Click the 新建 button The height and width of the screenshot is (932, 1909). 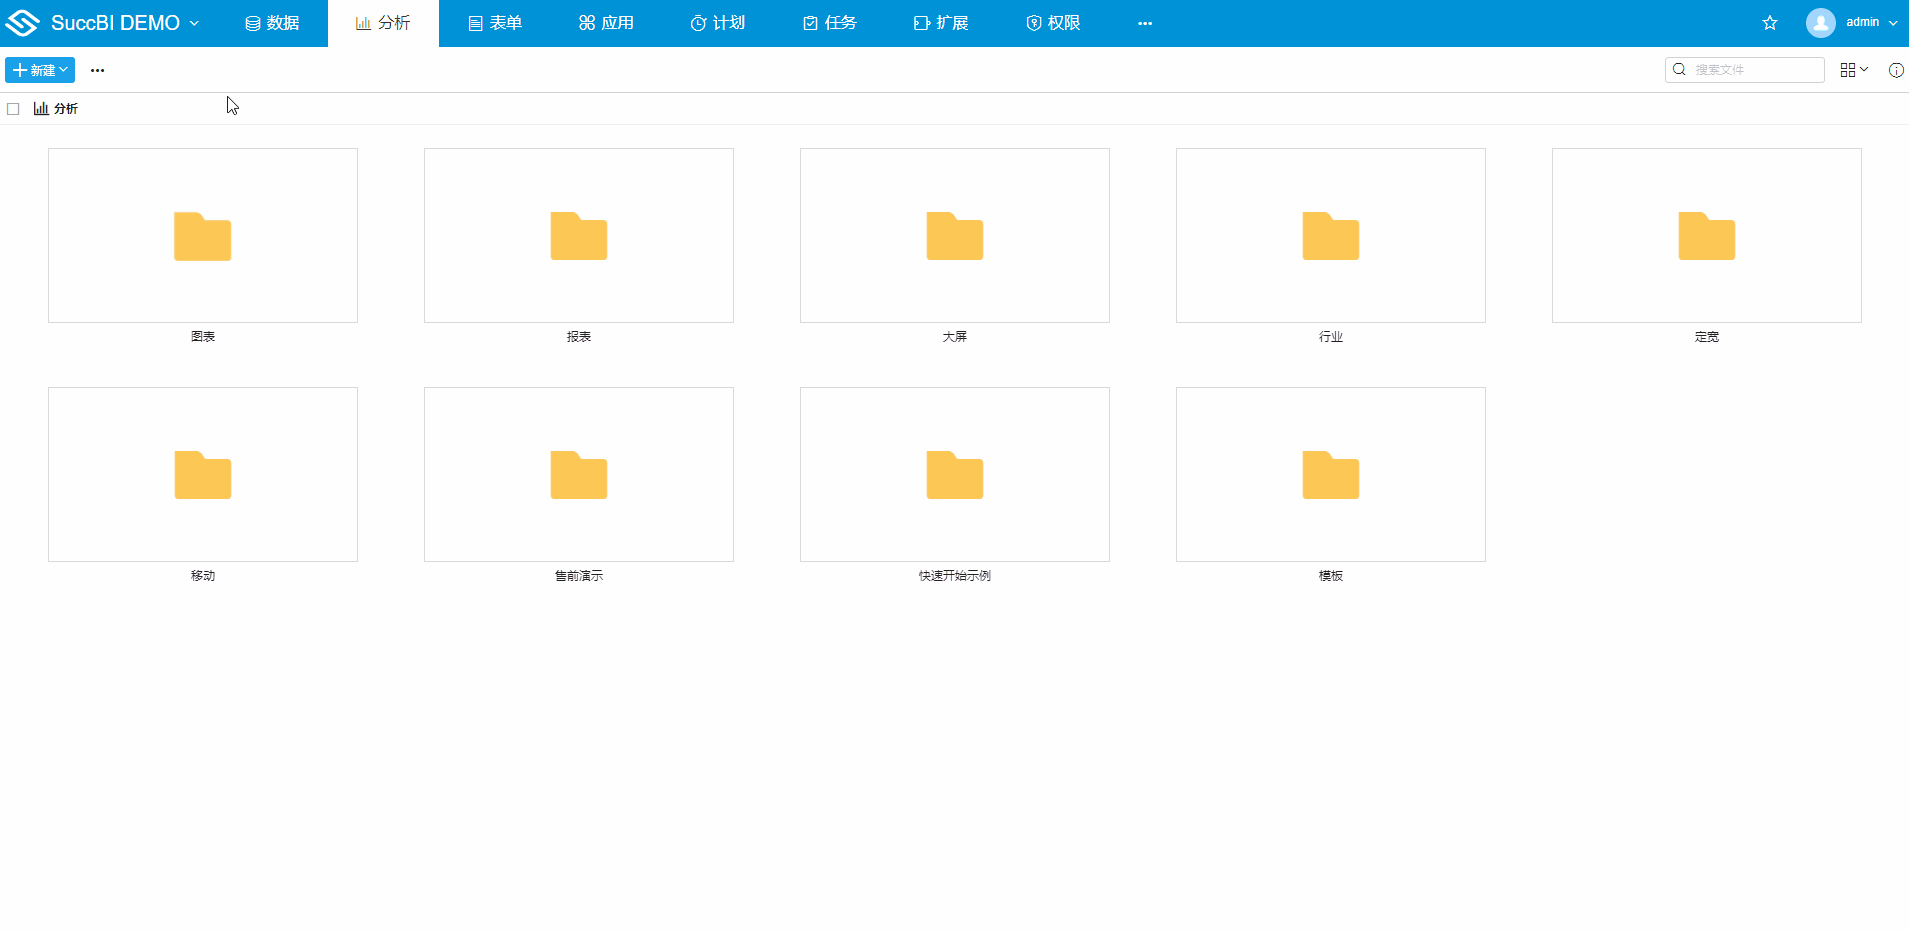click(40, 70)
